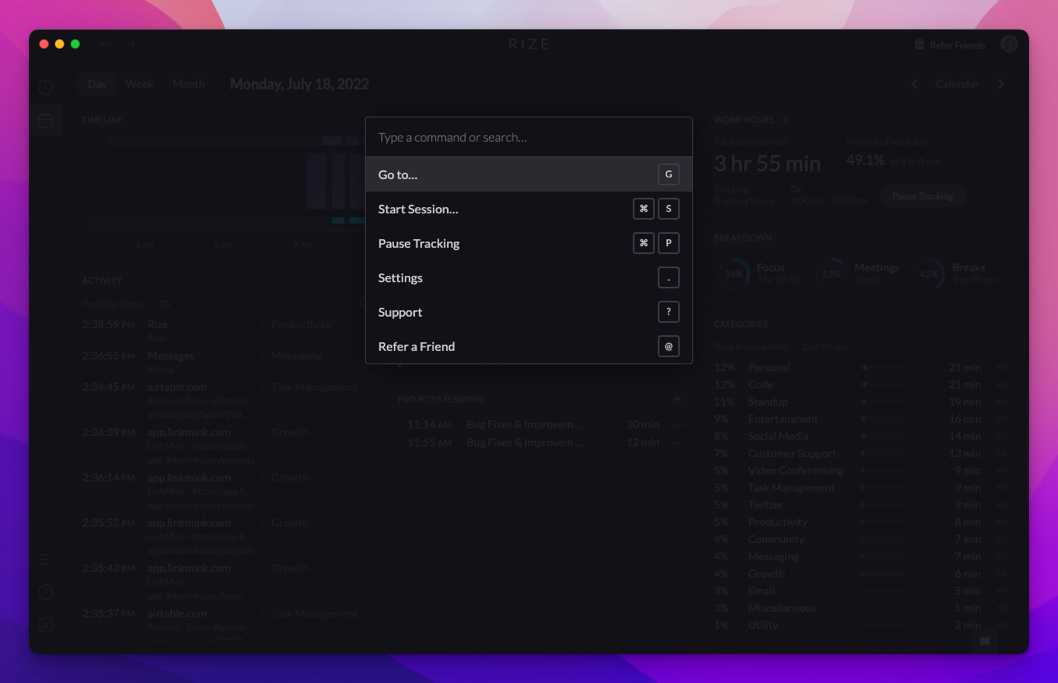Click the question mark badge on Support
Screen dimensions: 1058x683
pos(668,312)
